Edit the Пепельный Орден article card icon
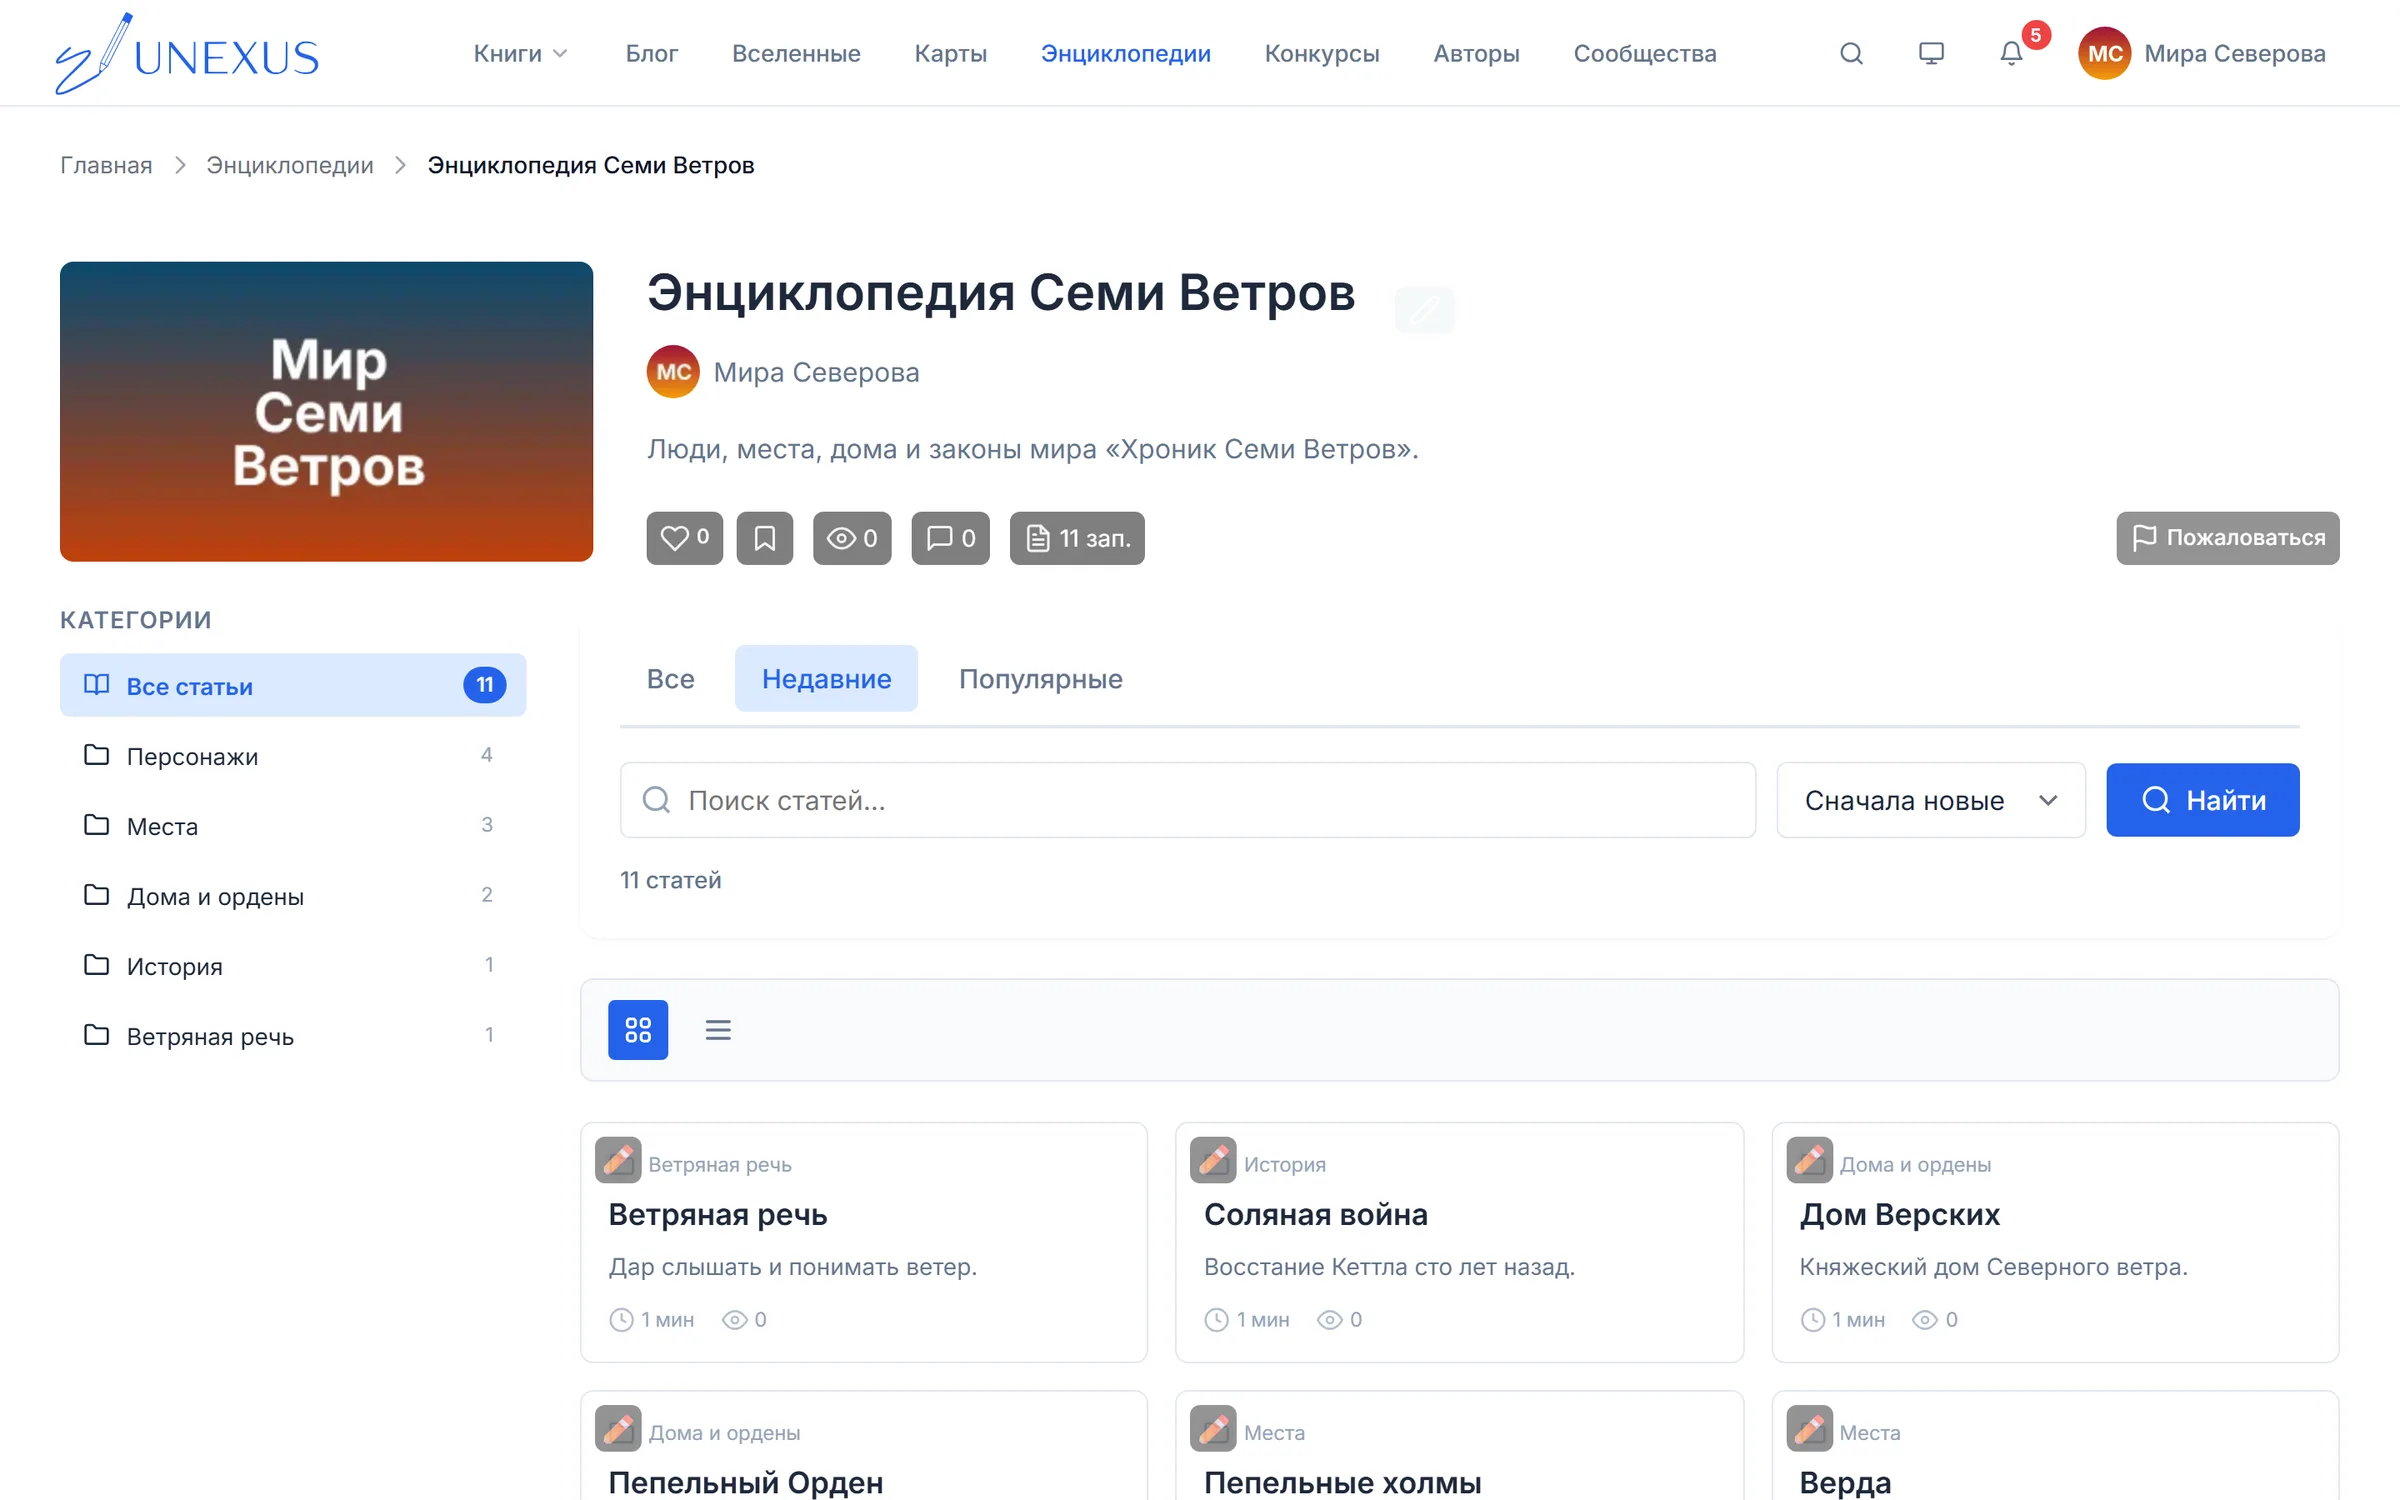 618,1429
